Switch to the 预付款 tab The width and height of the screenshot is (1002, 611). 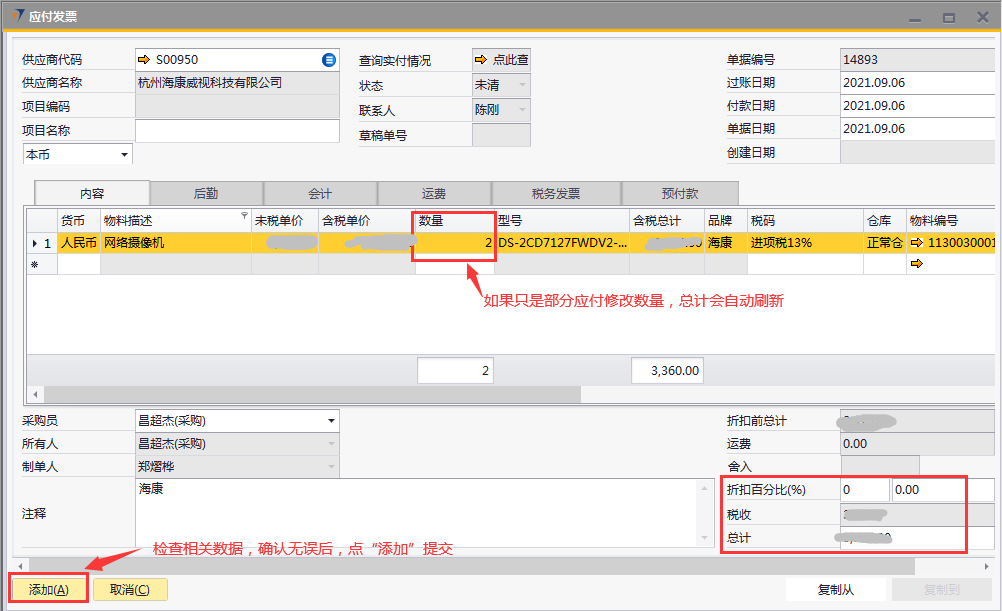click(680, 194)
